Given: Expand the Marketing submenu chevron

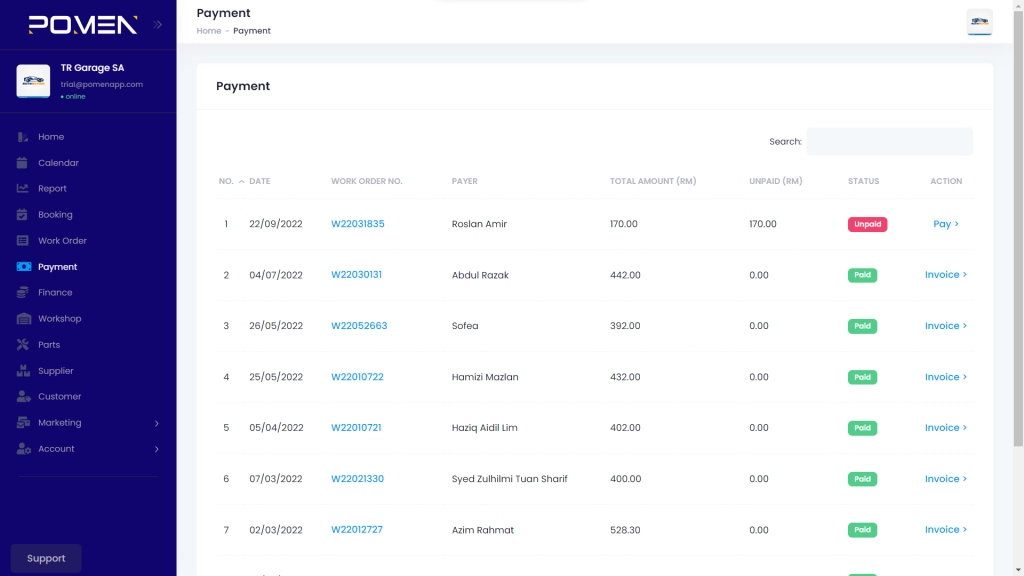Looking at the screenshot, I should pyautogui.click(x=157, y=423).
